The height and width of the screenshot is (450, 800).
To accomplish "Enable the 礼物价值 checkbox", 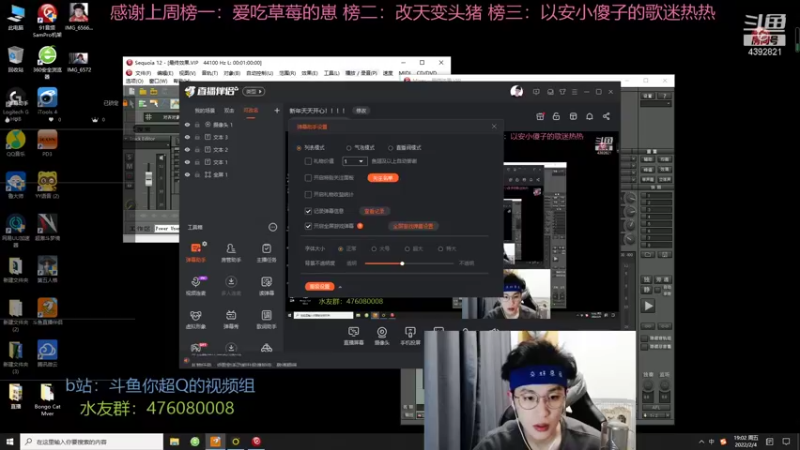I will tap(308, 161).
